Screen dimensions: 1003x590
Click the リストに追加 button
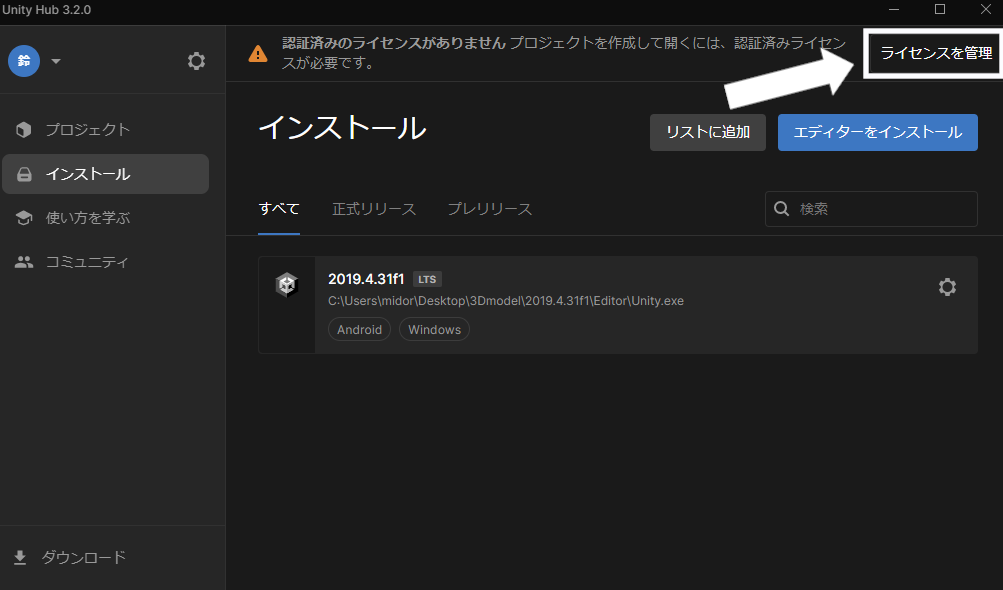point(707,132)
